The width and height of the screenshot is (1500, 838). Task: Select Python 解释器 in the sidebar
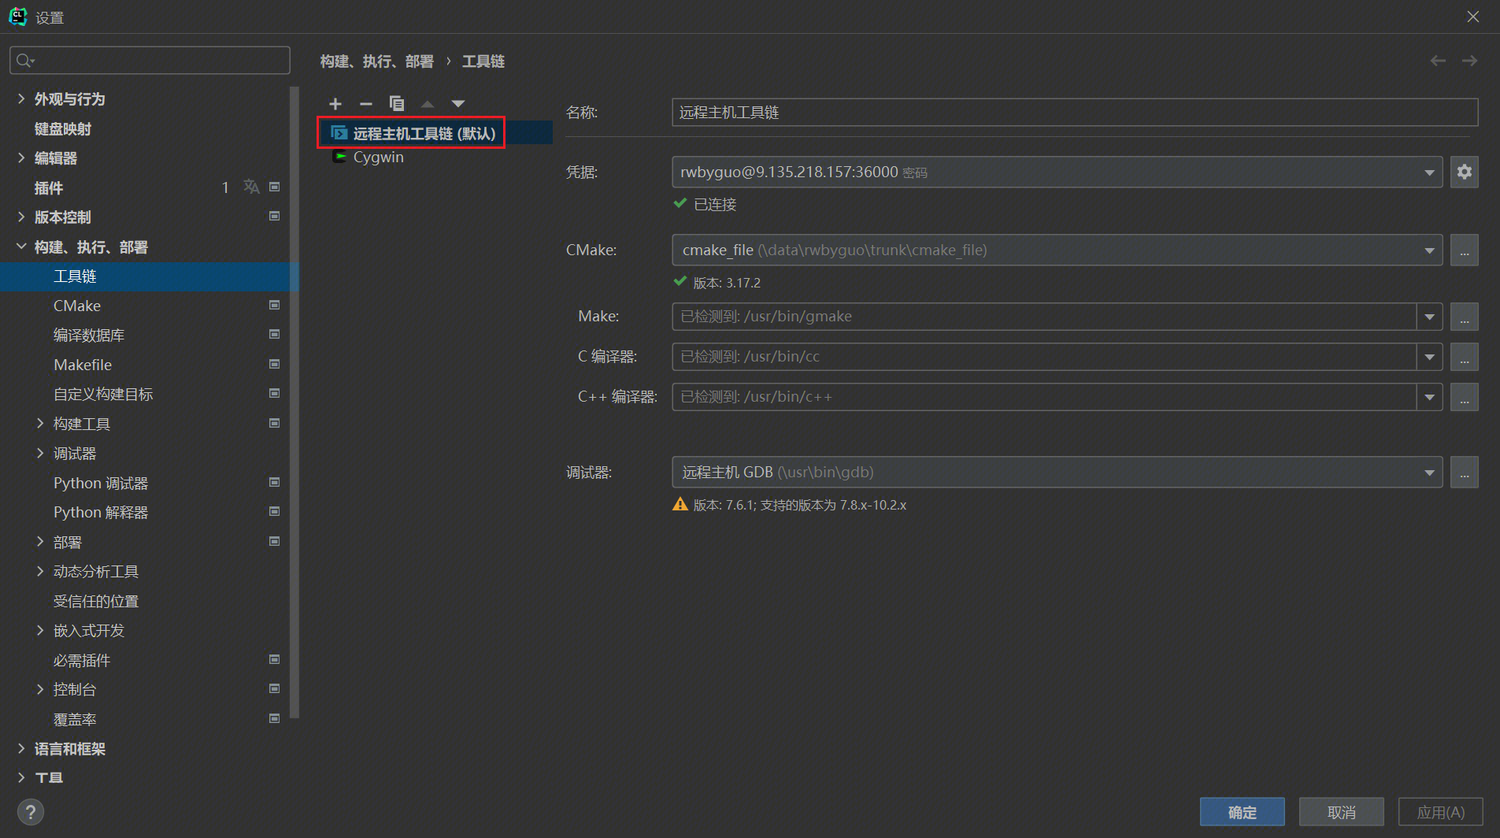point(100,512)
